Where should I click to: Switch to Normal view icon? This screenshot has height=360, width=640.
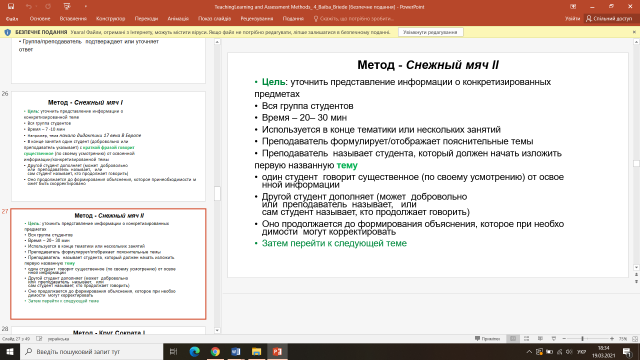[x=513, y=339]
